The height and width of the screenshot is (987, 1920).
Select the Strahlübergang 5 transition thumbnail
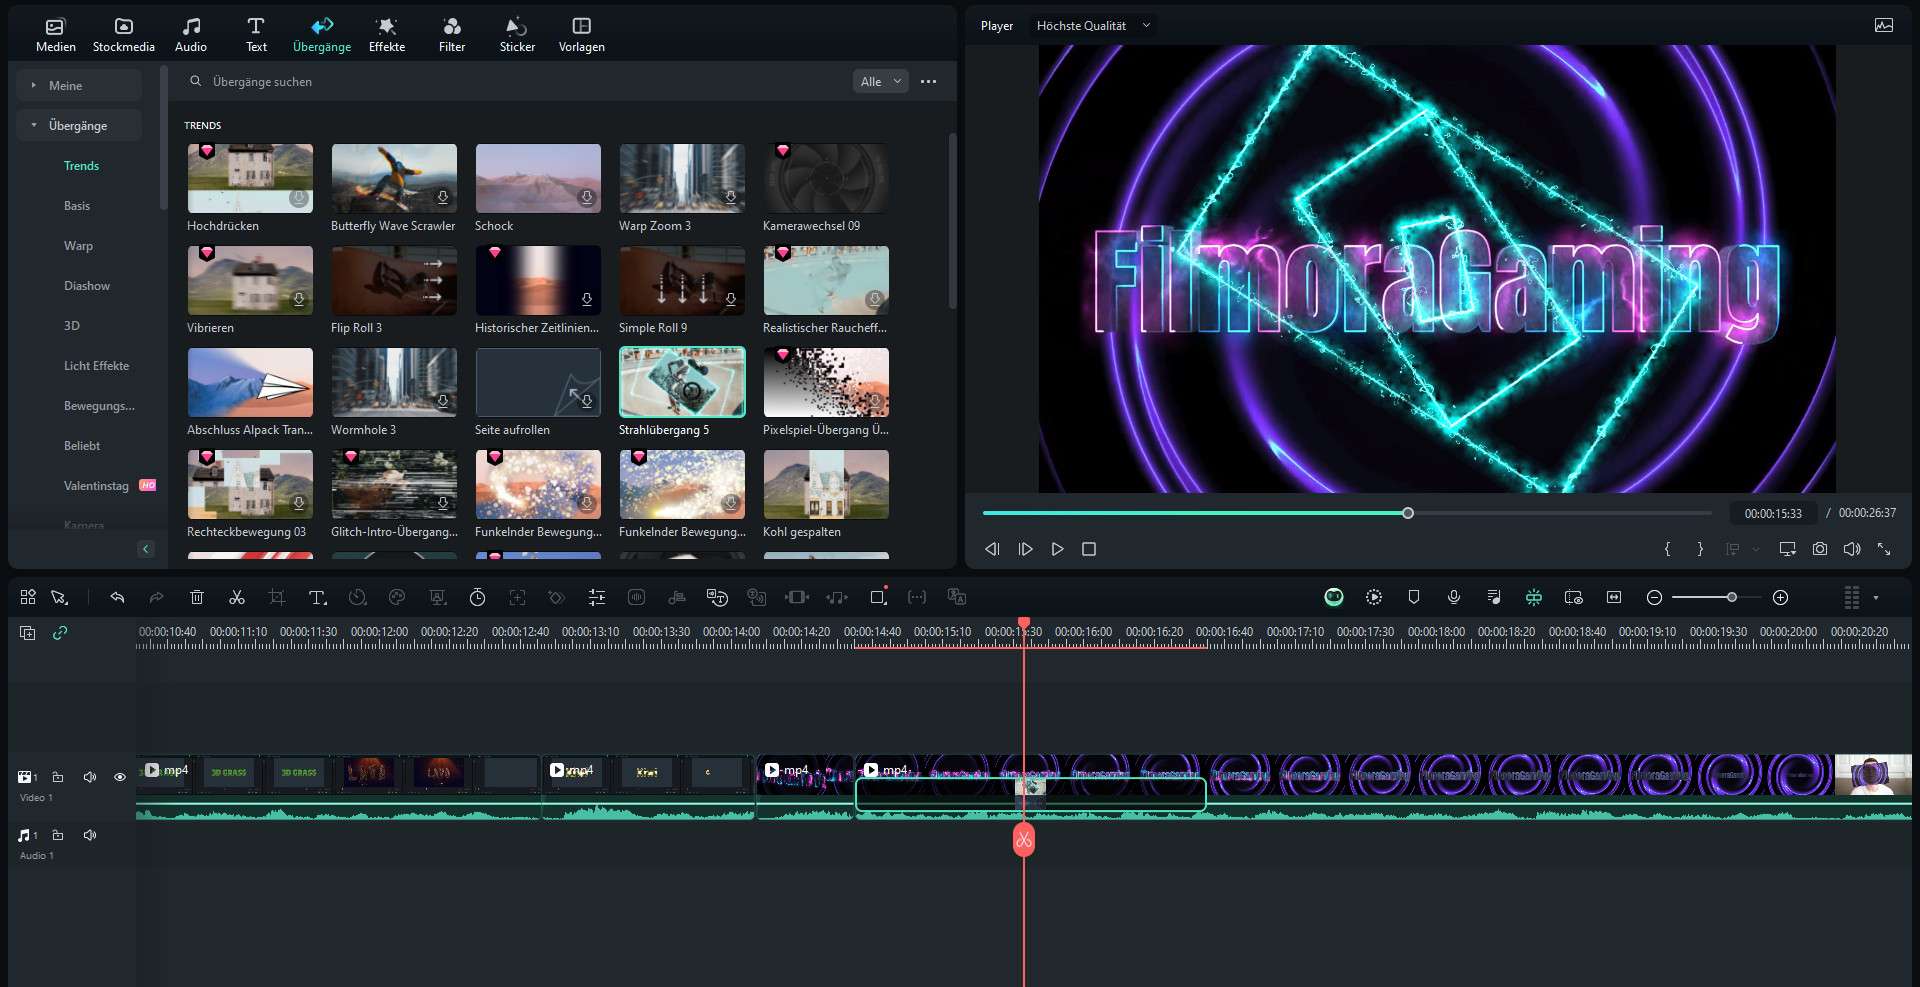(x=682, y=382)
